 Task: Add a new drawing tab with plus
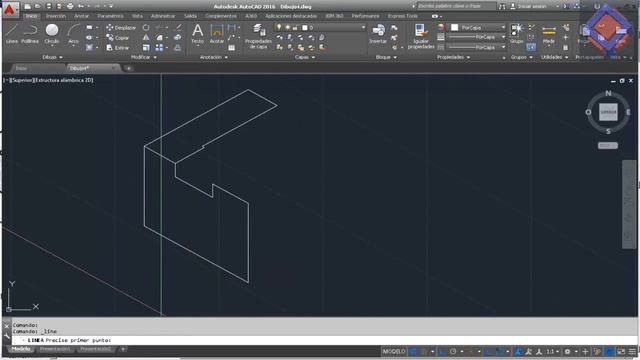pos(129,68)
